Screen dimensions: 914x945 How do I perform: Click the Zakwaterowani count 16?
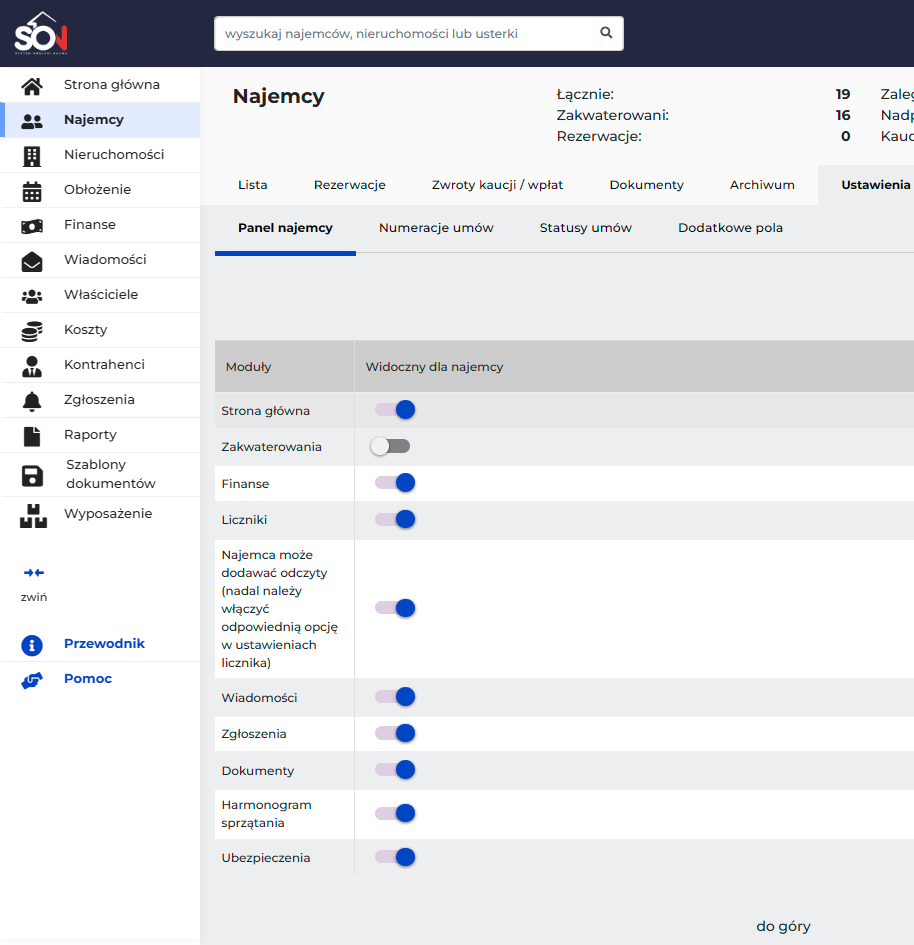842,115
